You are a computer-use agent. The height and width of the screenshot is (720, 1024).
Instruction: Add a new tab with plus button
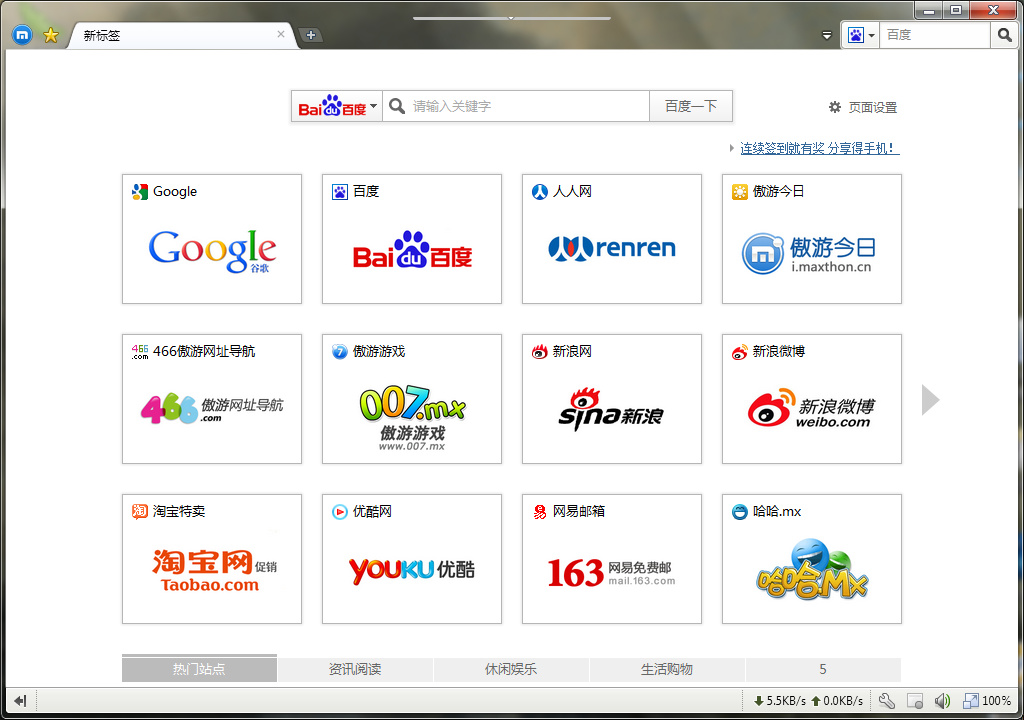311,35
